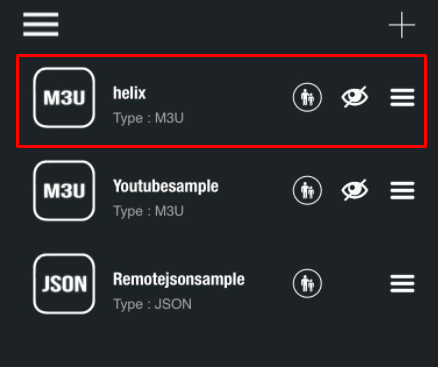Open parental control for helix playlist
The image size is (438, 367).
click(x=307, y=97)
